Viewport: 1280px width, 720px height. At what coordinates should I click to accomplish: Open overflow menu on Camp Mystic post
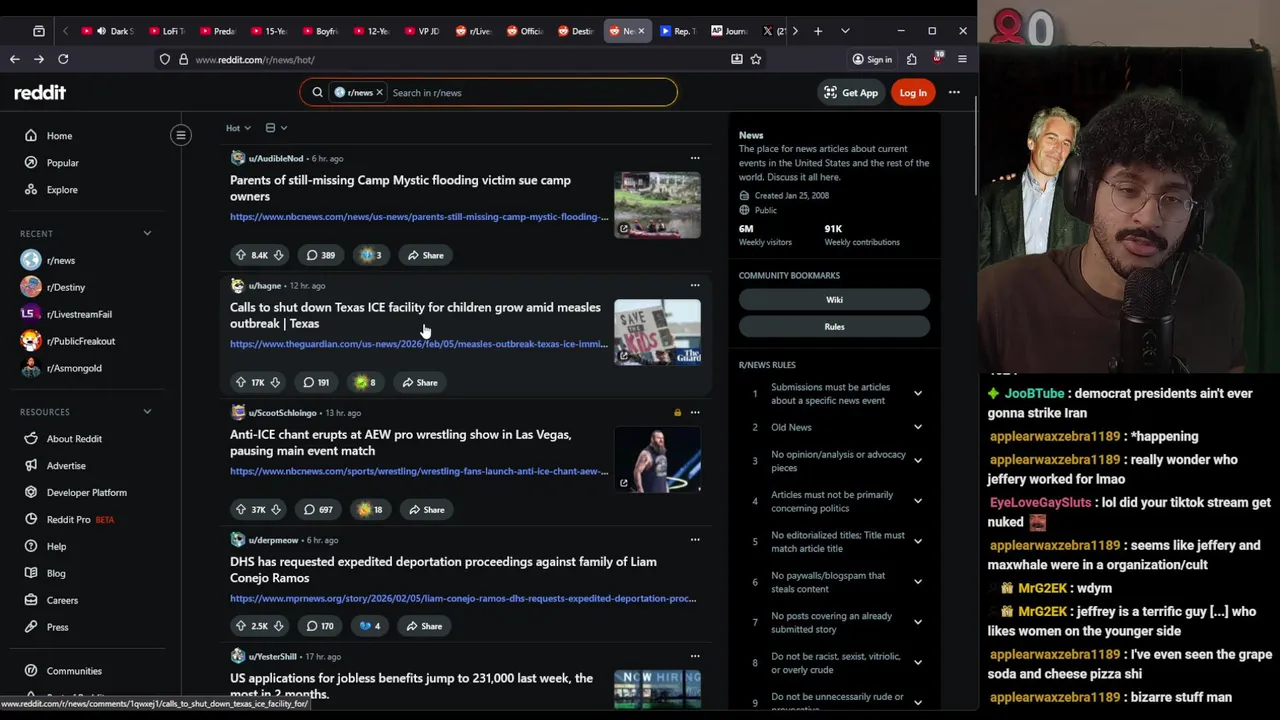click(695, 158)
